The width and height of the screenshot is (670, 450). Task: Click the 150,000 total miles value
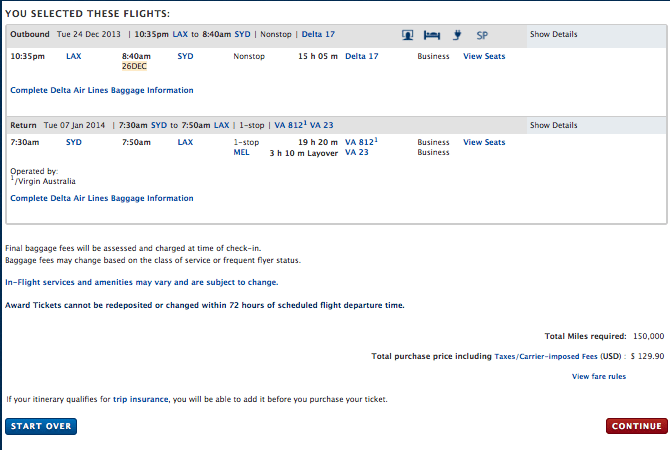[648, 336]
